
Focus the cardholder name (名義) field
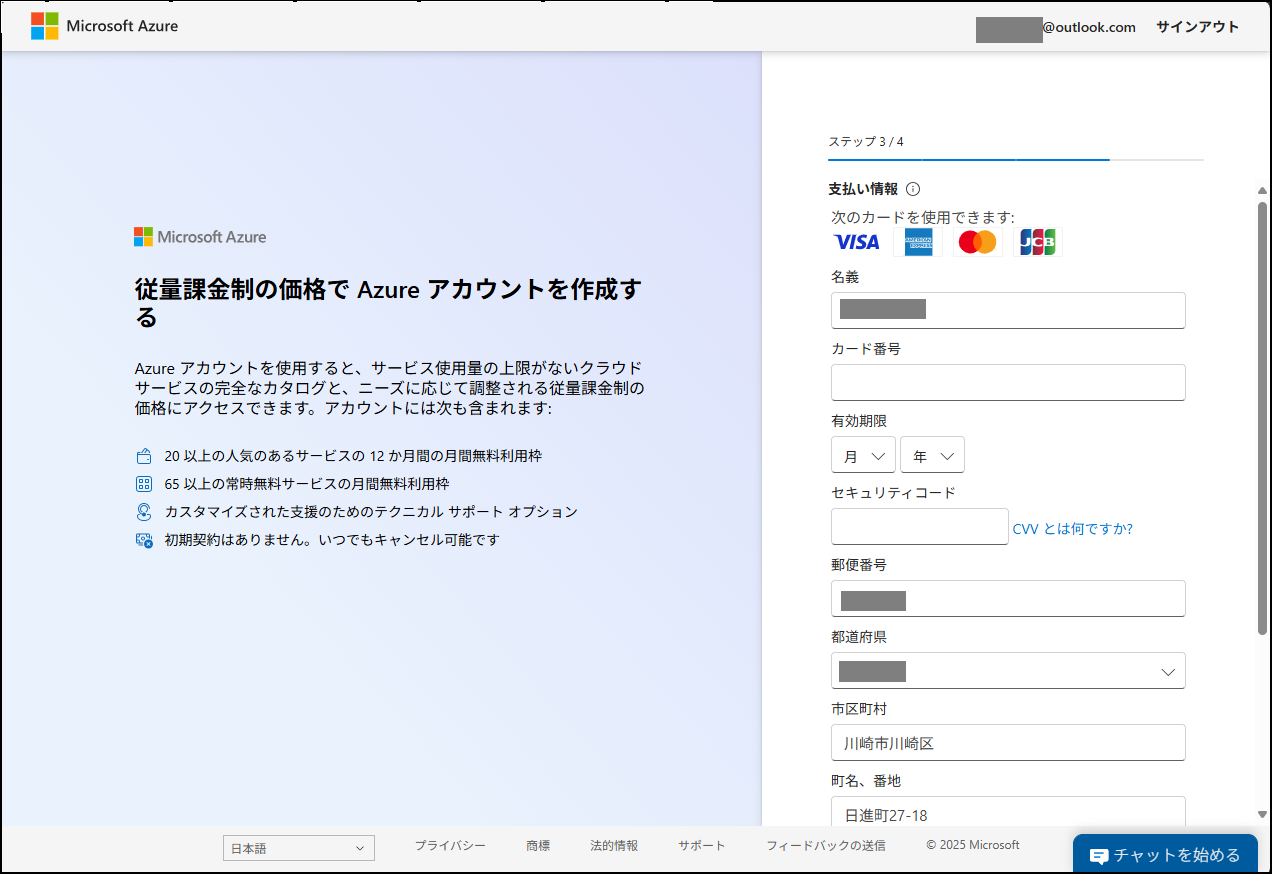pos(1008,310)
